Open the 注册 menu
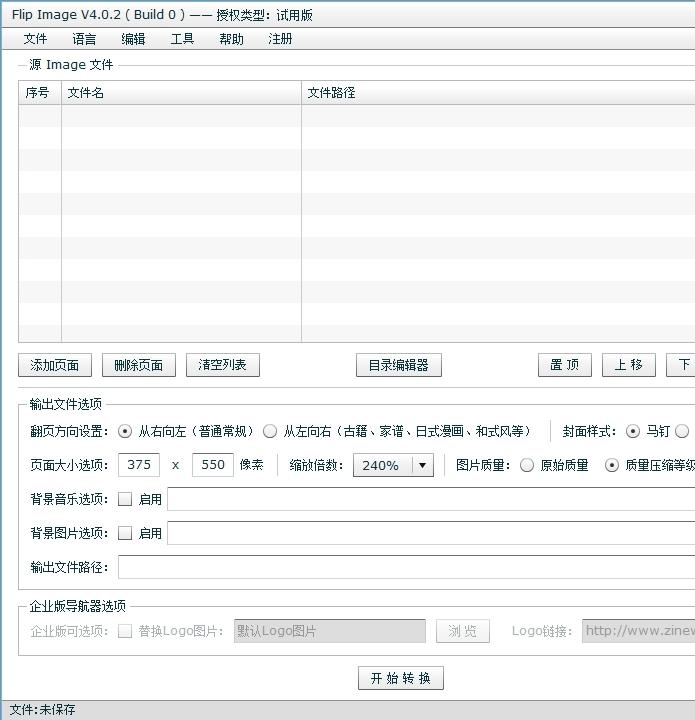 [280, 39]
